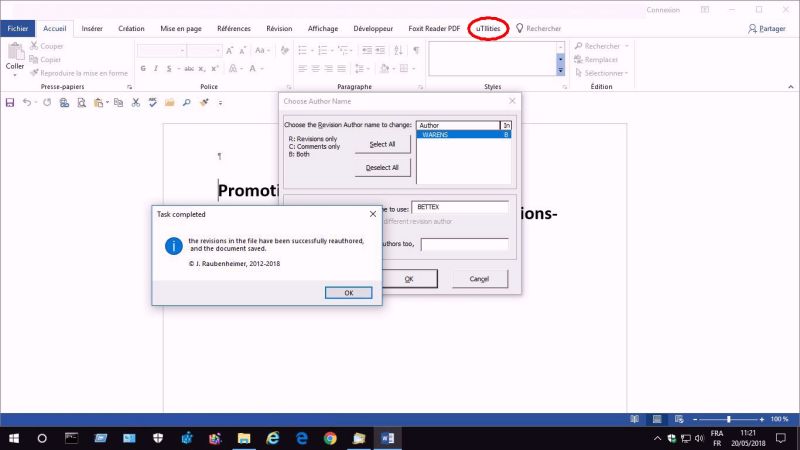
Task: Open the font name combo box
Action: (161, 50)
